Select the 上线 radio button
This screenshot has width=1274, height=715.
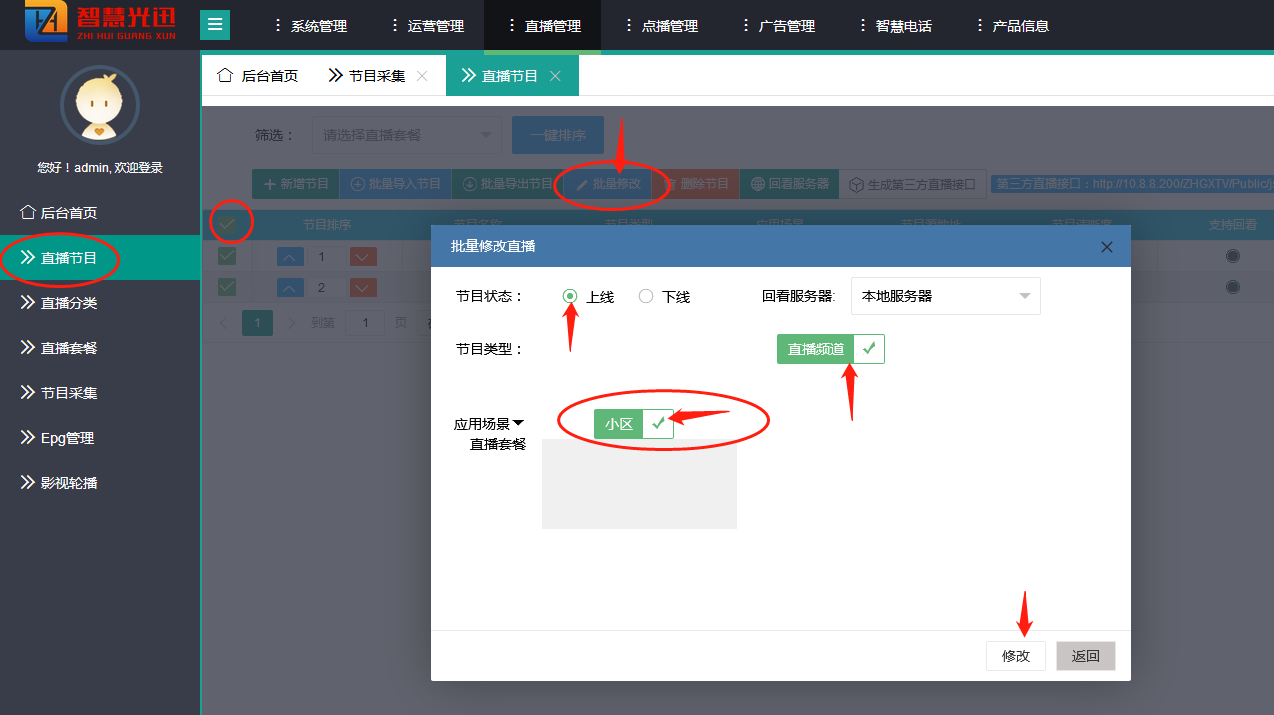click(570, 296)
